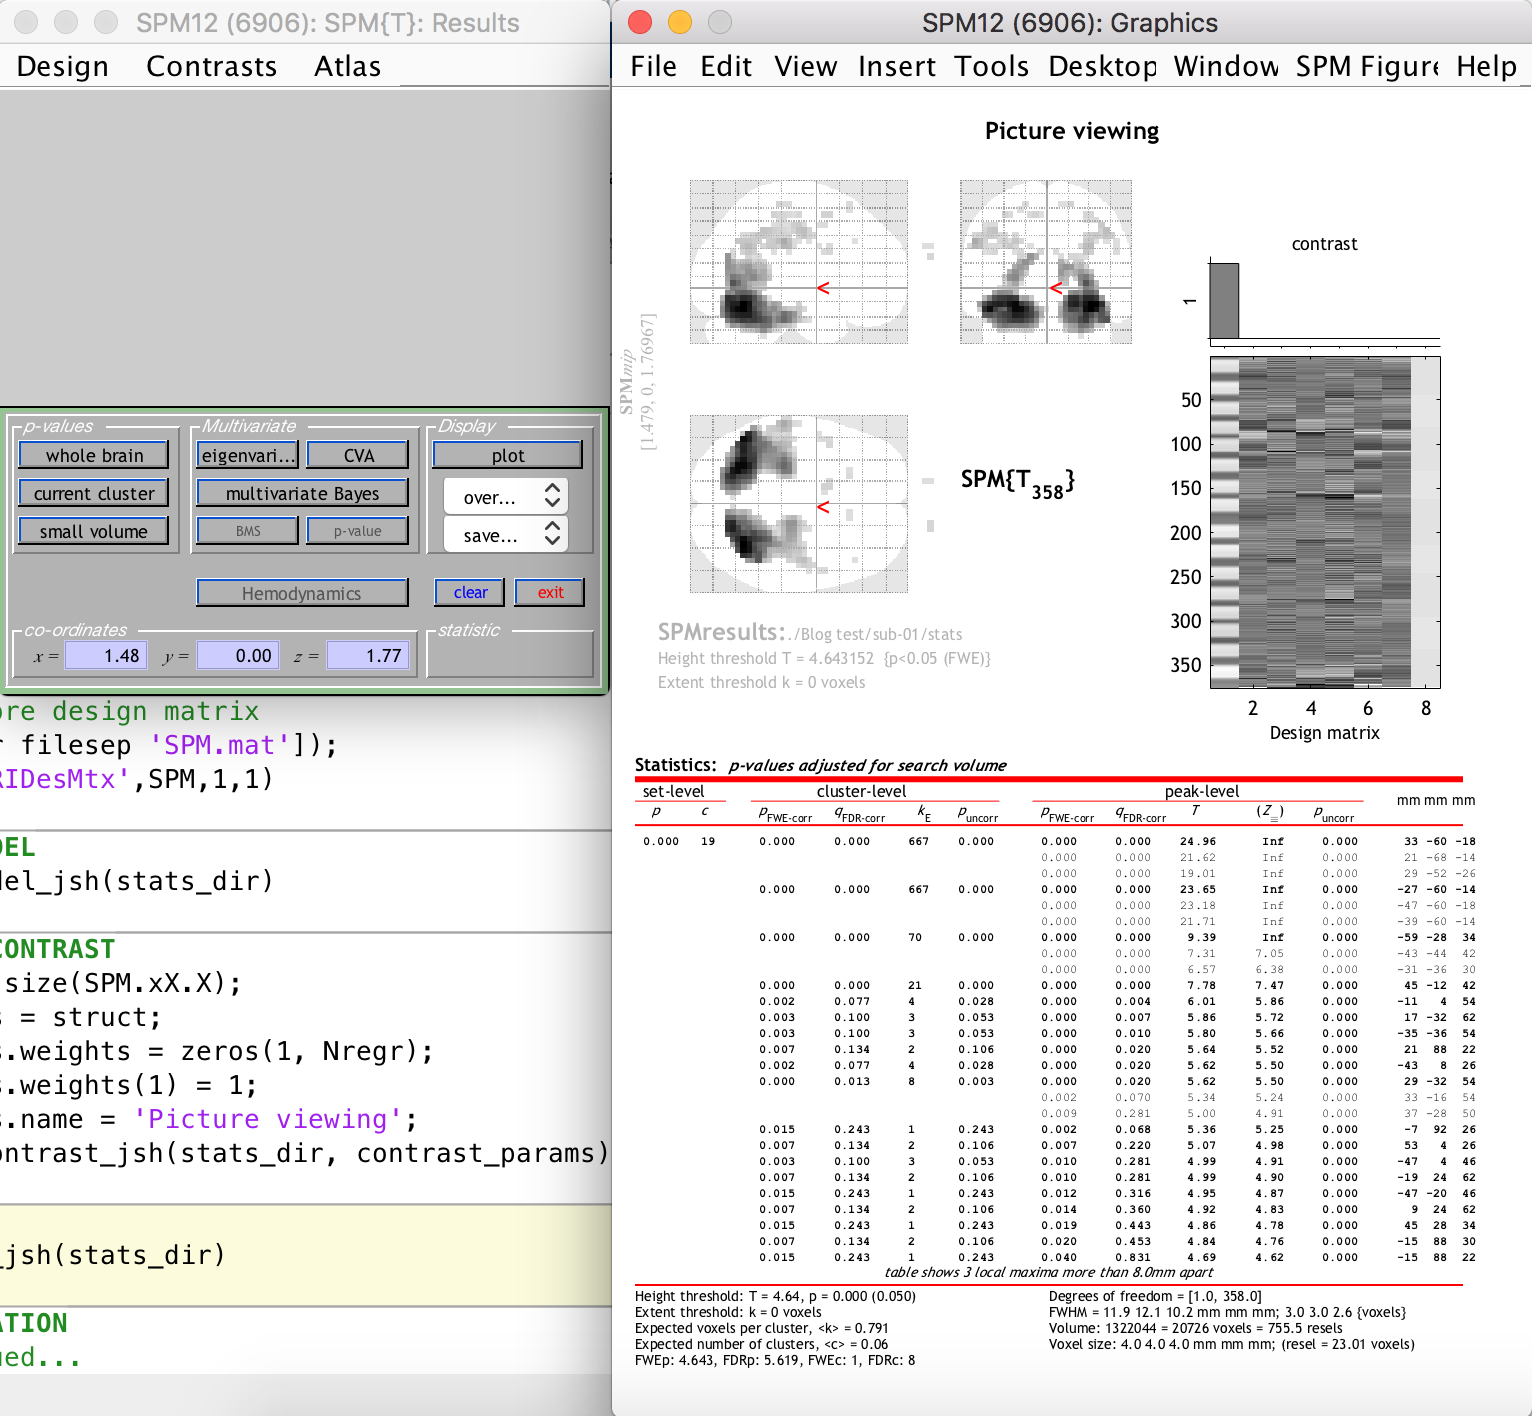Open the over... overlays dropdown
This screenshot has width=1532, height=1416.
tap(506, 497)
